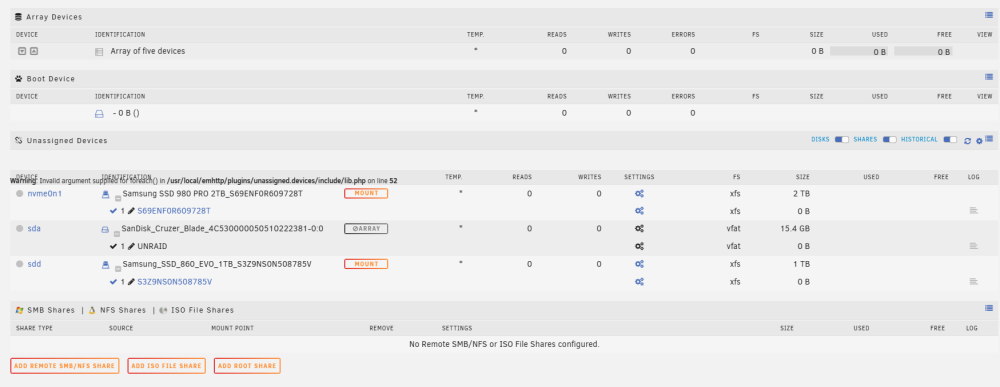This screenshot has height=387, width=1000.
Task: Toggle the Disks switch
Action: pos(842,140)
